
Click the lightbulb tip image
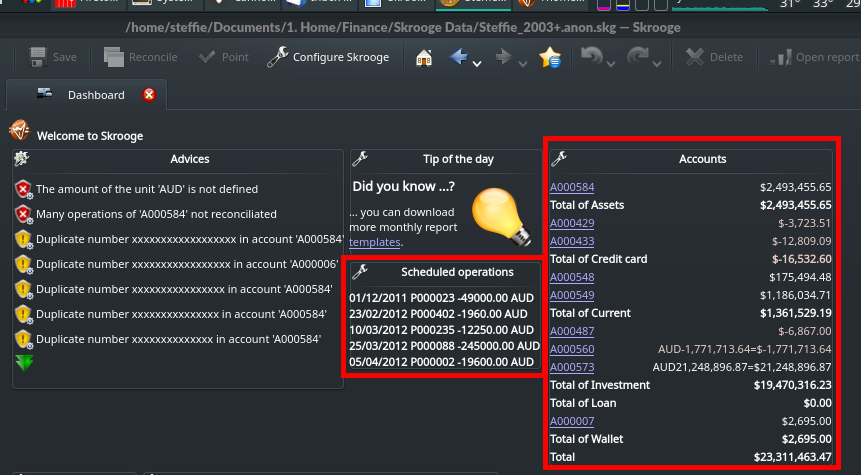coord(501,216)
